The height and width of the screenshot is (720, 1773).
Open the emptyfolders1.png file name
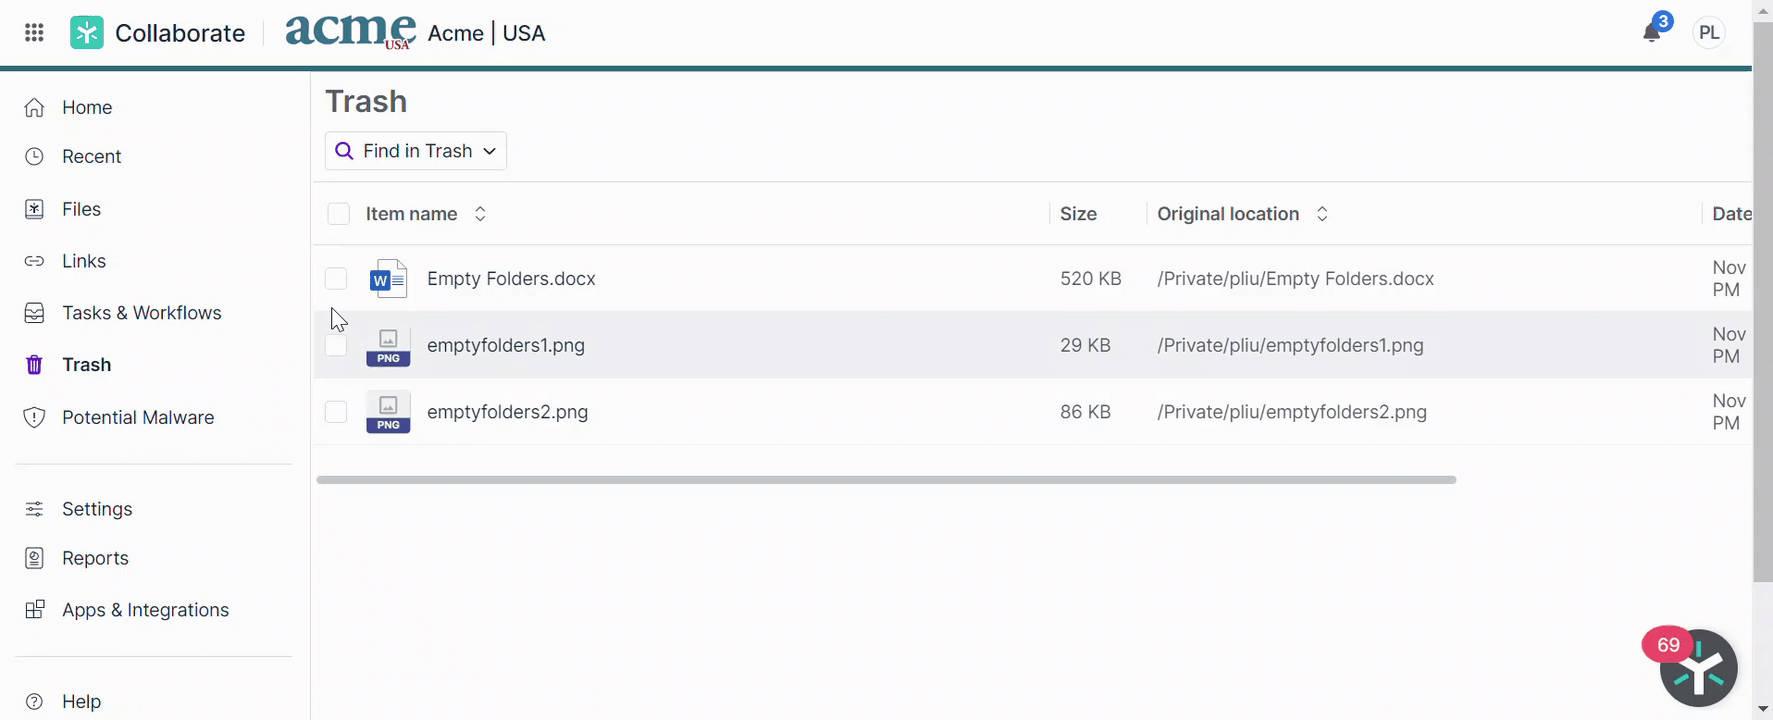tap(505, 346)
